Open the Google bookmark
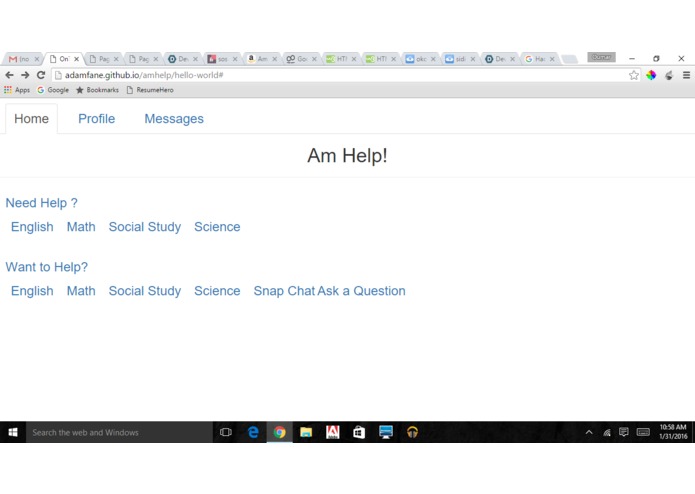 click(53, 90)
